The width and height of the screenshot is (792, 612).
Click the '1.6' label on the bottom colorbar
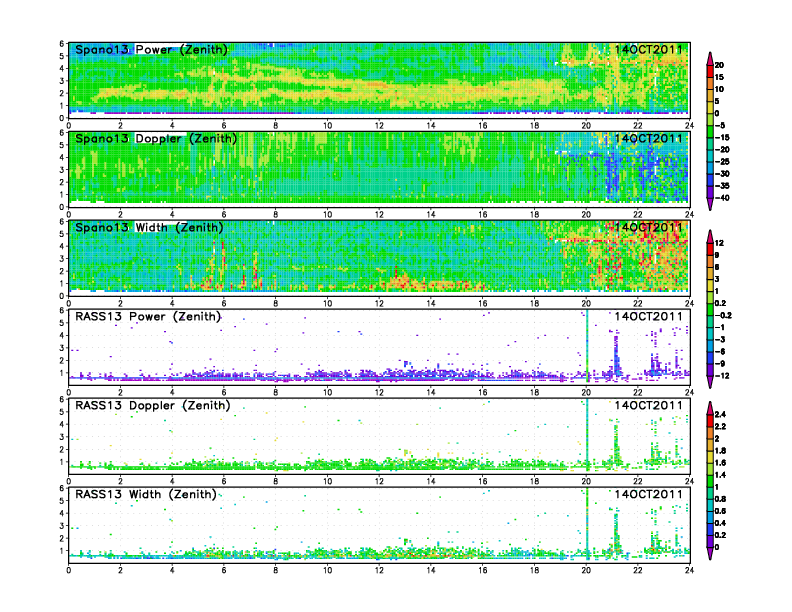tap(721, 463)
